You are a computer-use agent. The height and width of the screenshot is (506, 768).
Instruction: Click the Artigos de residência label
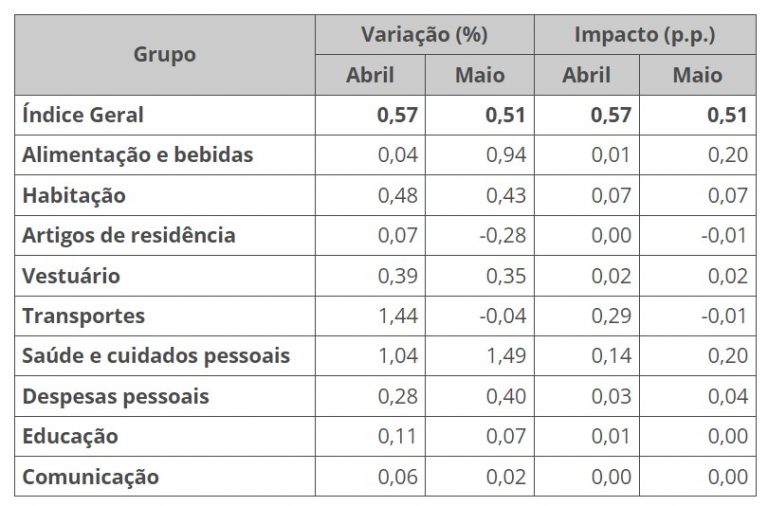click(129, 236)
